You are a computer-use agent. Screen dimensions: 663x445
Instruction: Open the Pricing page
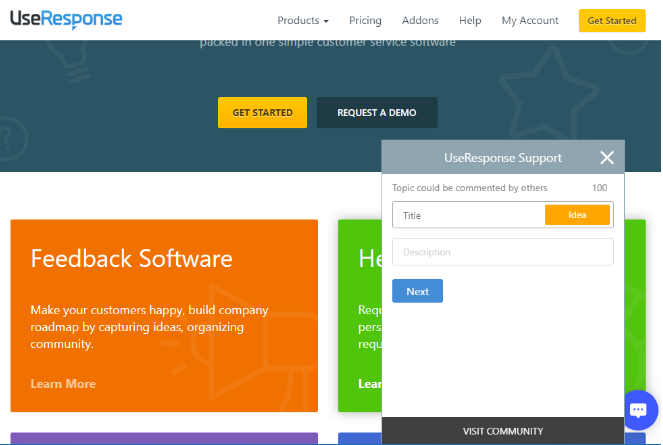[365, 20]
